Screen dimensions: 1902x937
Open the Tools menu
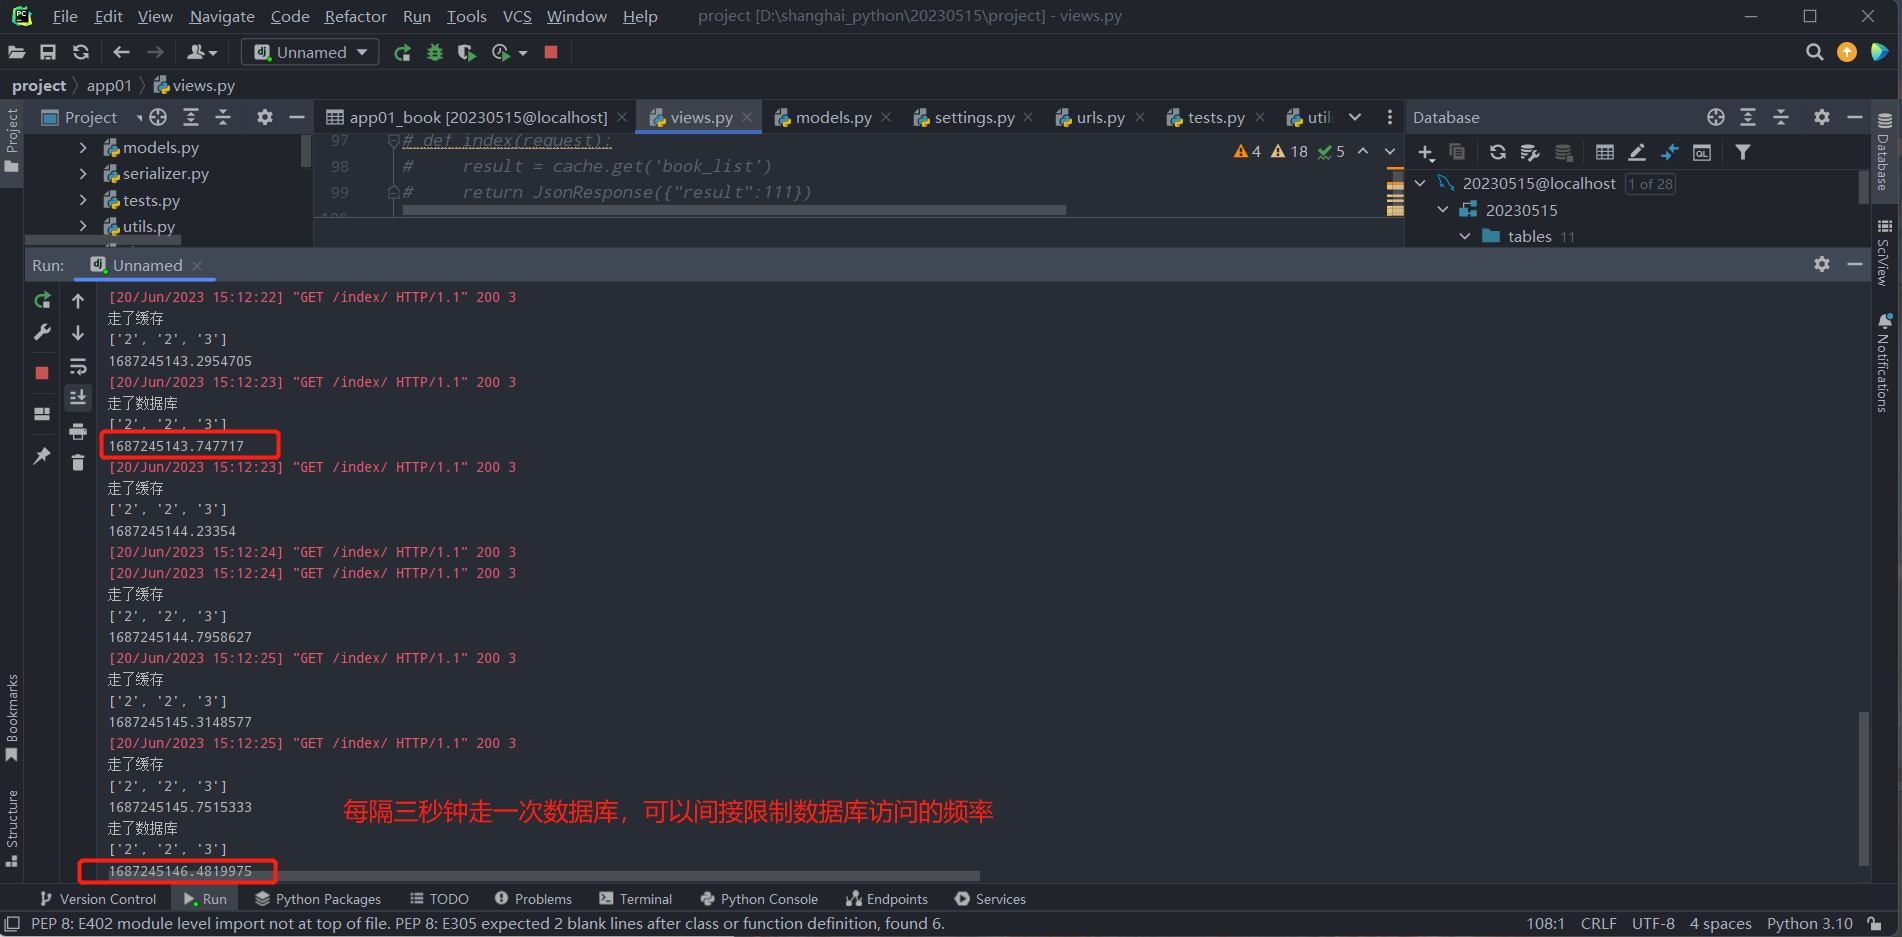(466, 16)
